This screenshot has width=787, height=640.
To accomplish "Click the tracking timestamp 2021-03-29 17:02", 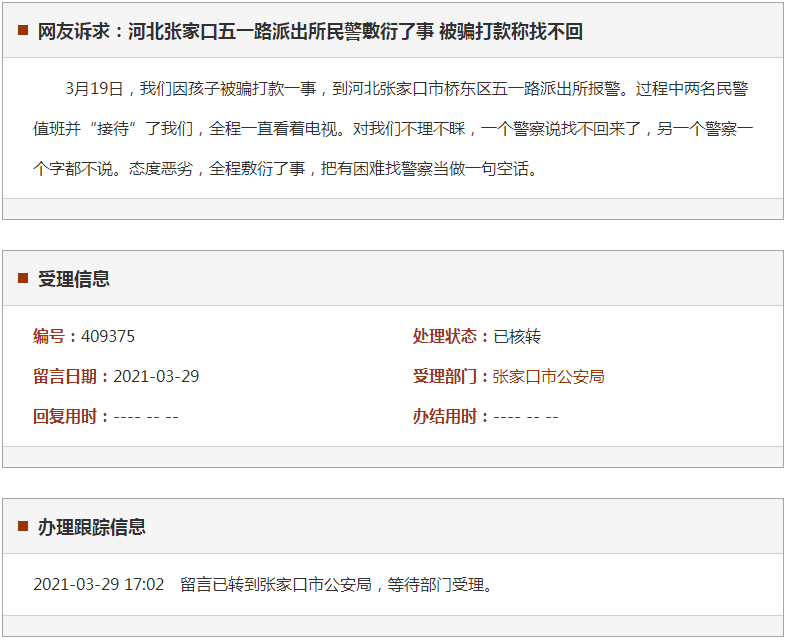I will coord(98,585).
